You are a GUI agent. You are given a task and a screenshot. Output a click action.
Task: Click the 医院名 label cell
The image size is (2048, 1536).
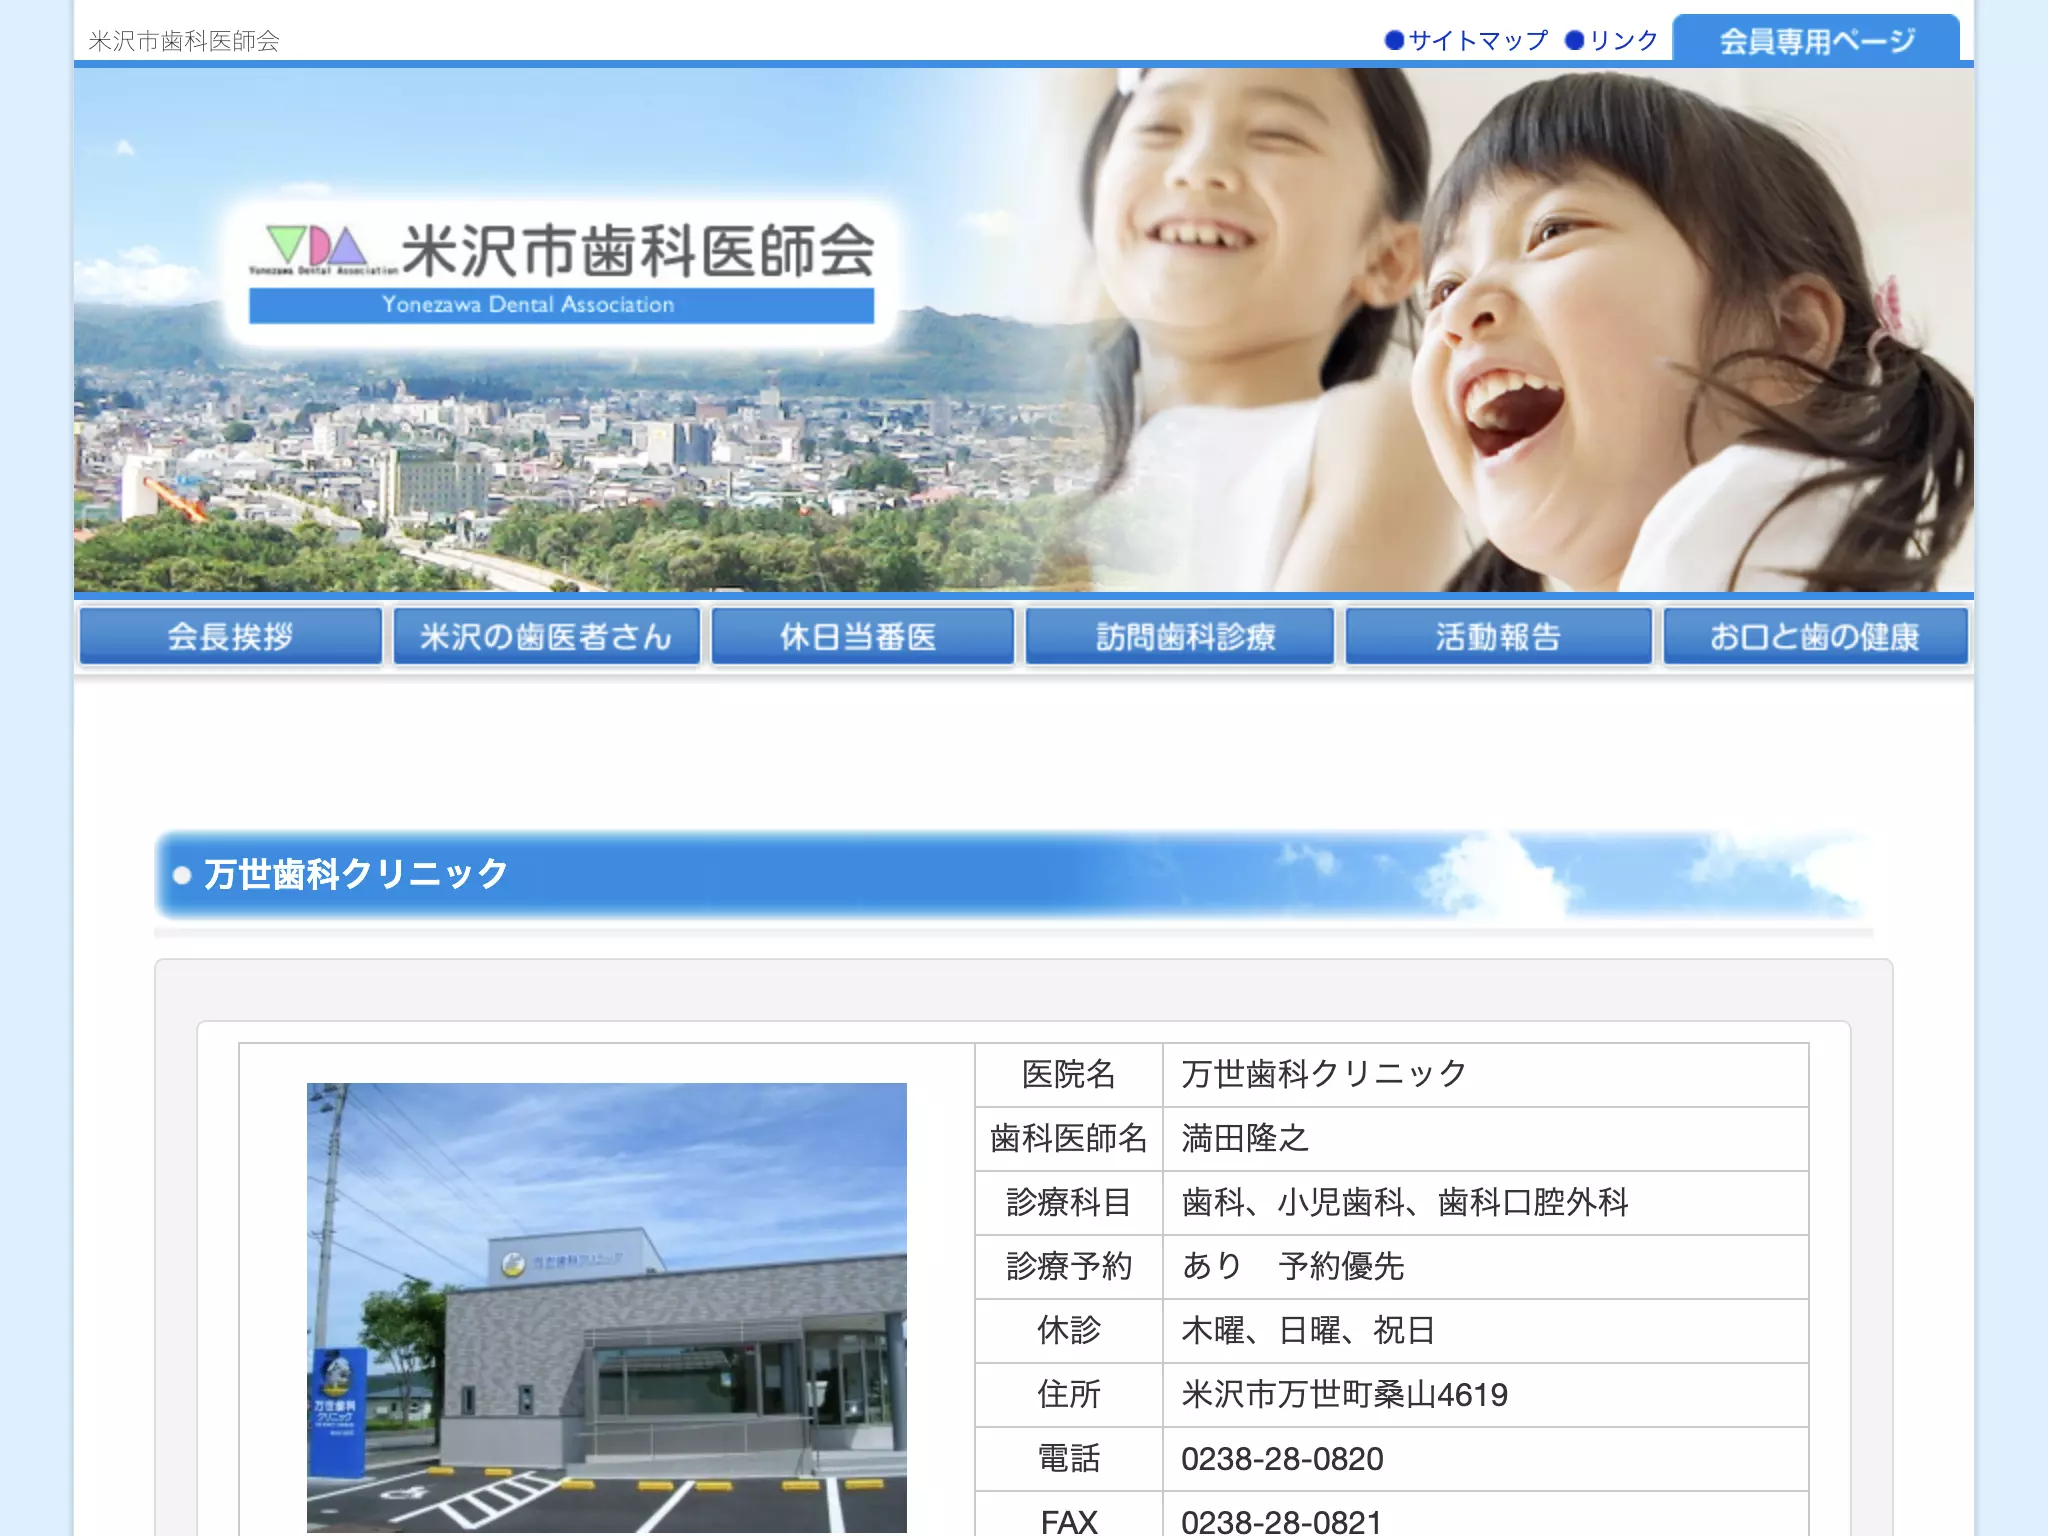[1069, 1074]
